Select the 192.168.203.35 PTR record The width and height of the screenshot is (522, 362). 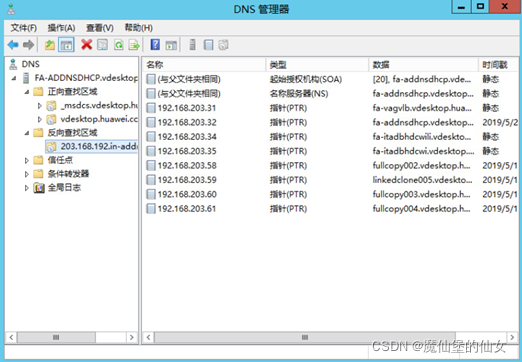click(187, 151)
